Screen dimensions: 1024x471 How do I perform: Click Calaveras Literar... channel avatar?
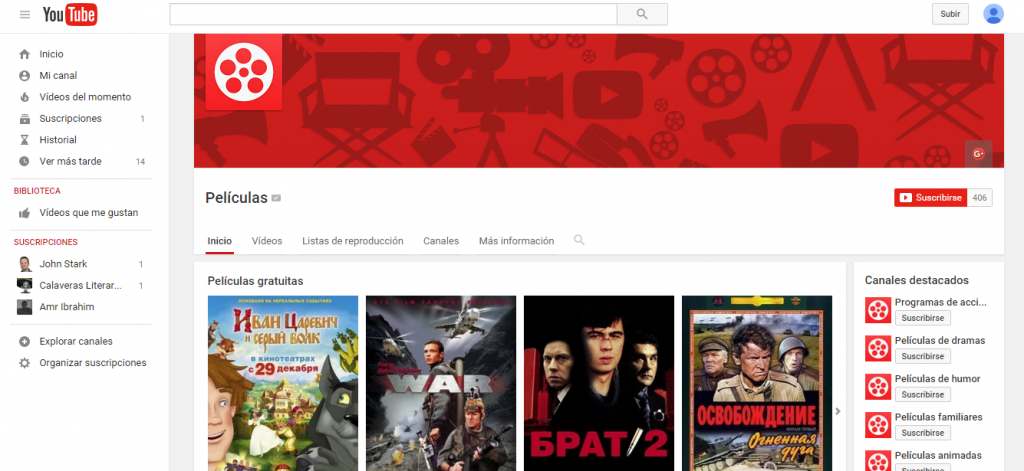click(25, 285)
